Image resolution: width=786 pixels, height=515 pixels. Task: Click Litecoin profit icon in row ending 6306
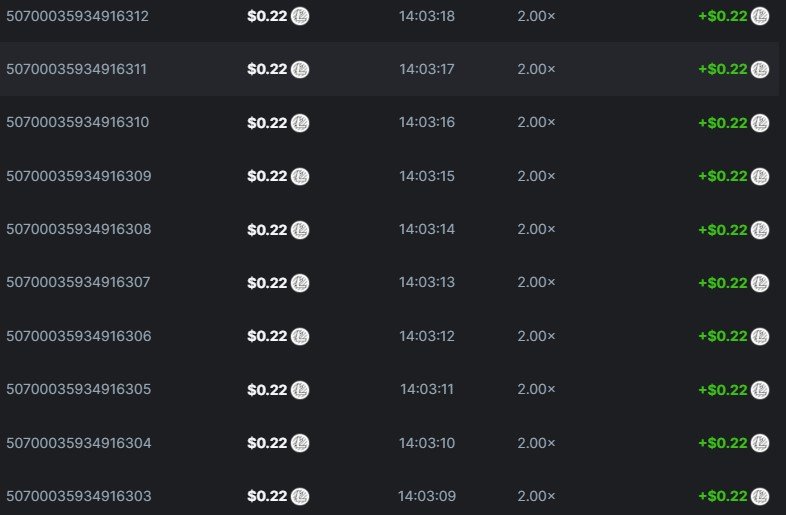[760, 336]
